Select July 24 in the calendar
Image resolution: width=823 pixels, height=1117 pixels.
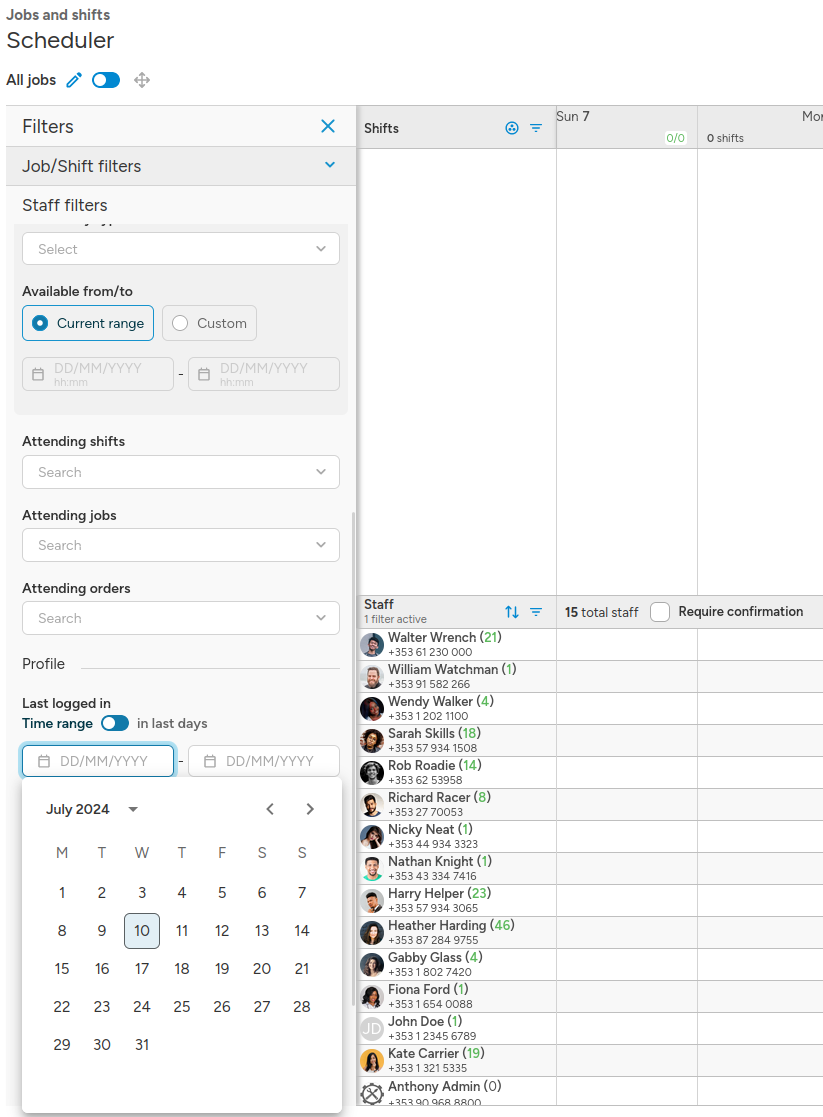pyautogui.click(x=142, y=1007)
